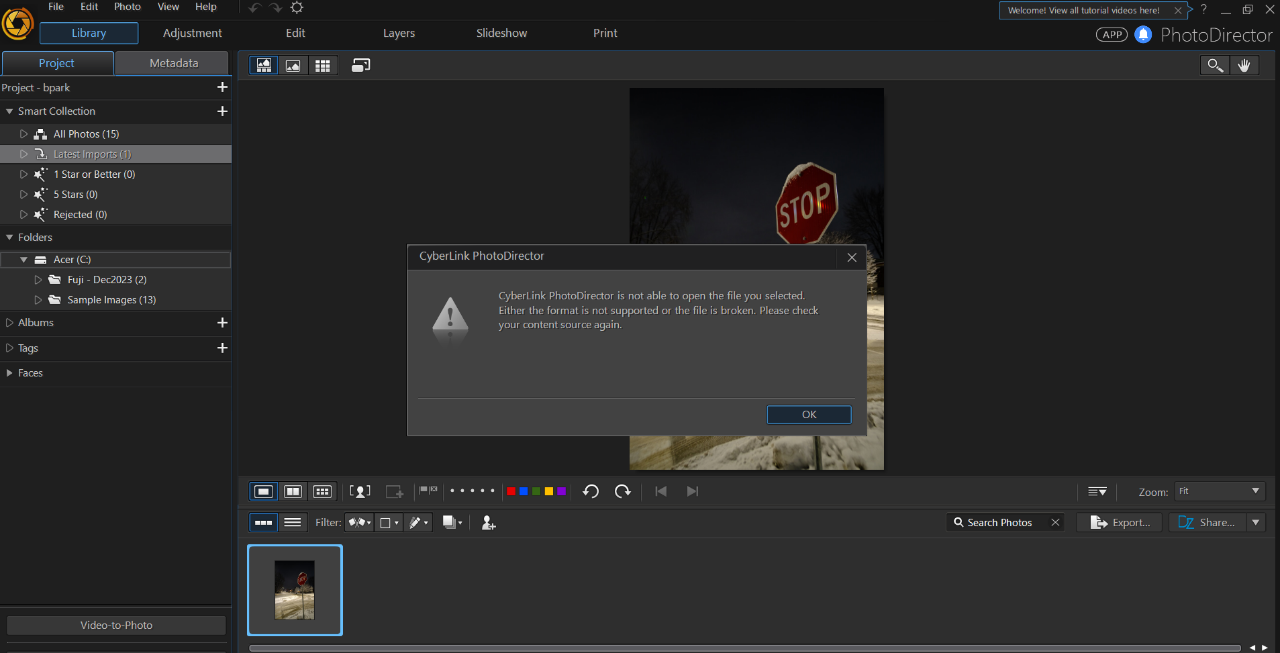Viewport: 1280px width, 653px height.
Task: Collapse the Smart Collection section
Action: (x=9, y=111)
